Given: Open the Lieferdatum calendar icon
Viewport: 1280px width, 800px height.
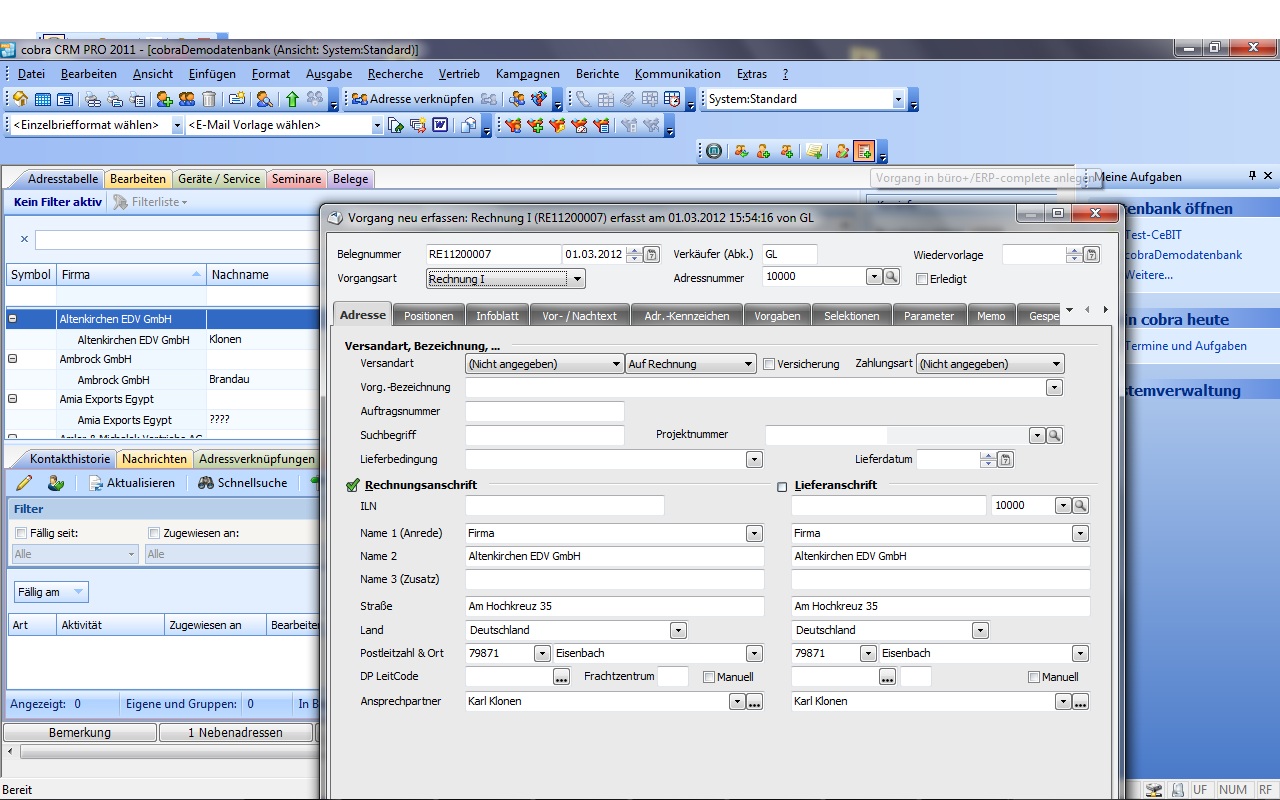Looking at the screenshot, I should (x=1006, y=460).
